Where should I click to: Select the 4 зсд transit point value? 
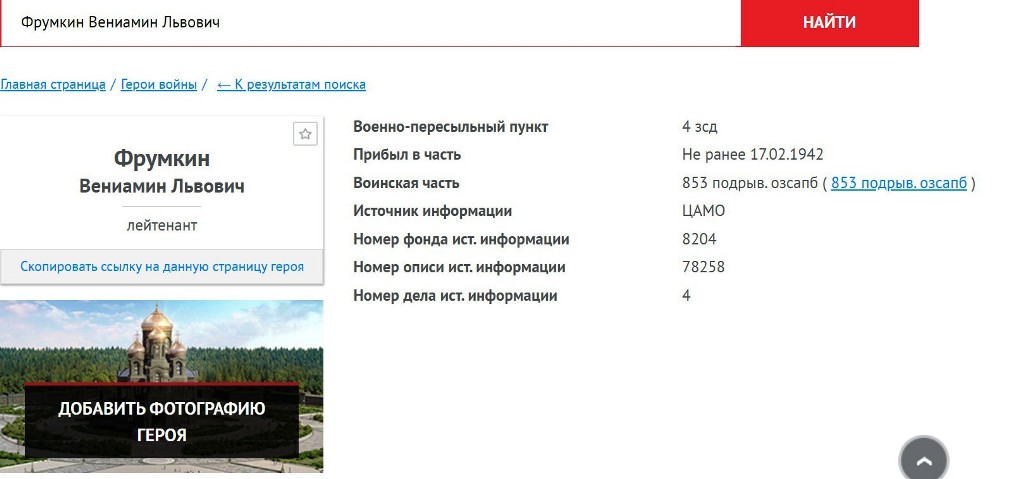coord(699,127)
